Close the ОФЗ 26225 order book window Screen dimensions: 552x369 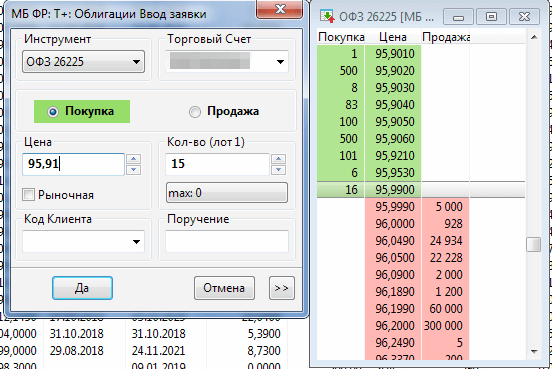click(x=525, y=17)
